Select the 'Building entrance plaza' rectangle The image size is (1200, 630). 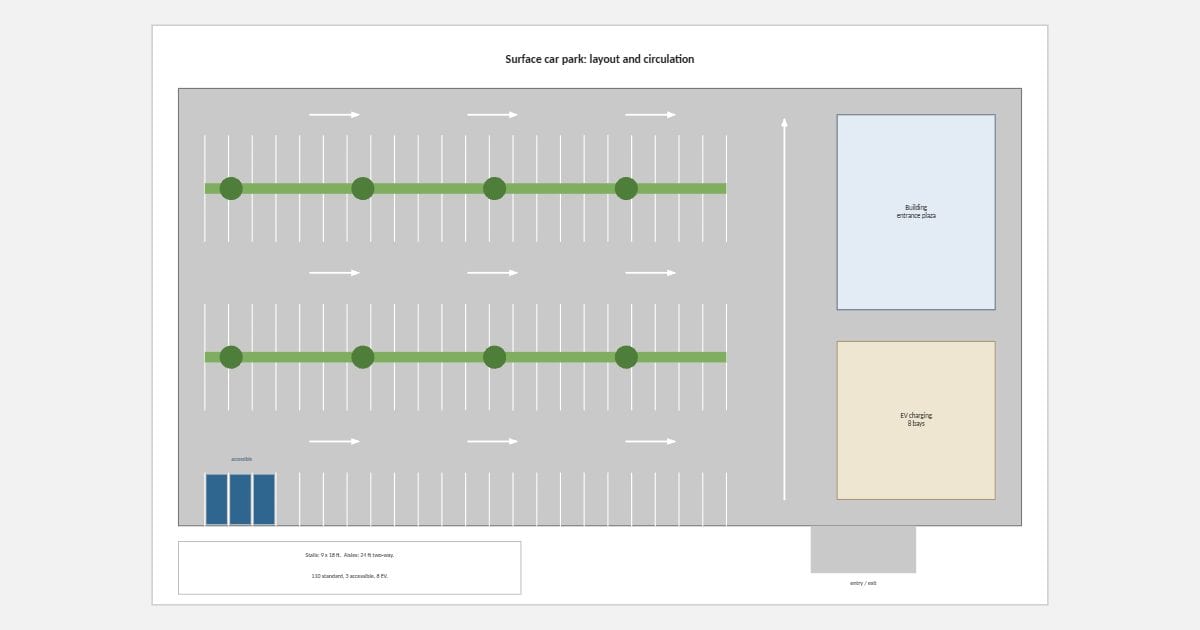point(916,212)
